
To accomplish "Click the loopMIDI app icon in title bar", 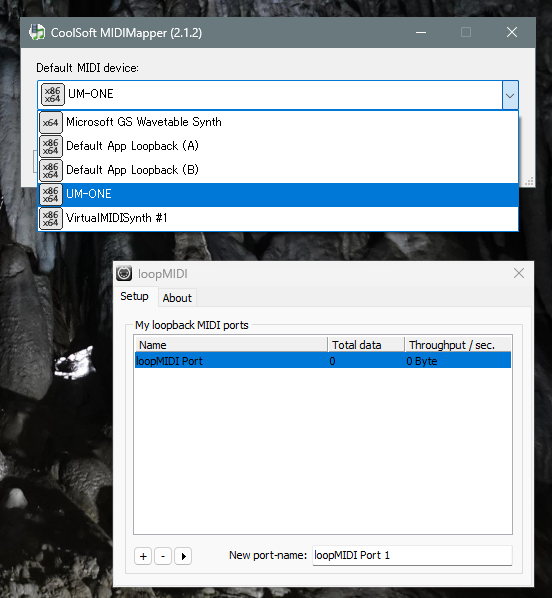I will coord(124,273).
